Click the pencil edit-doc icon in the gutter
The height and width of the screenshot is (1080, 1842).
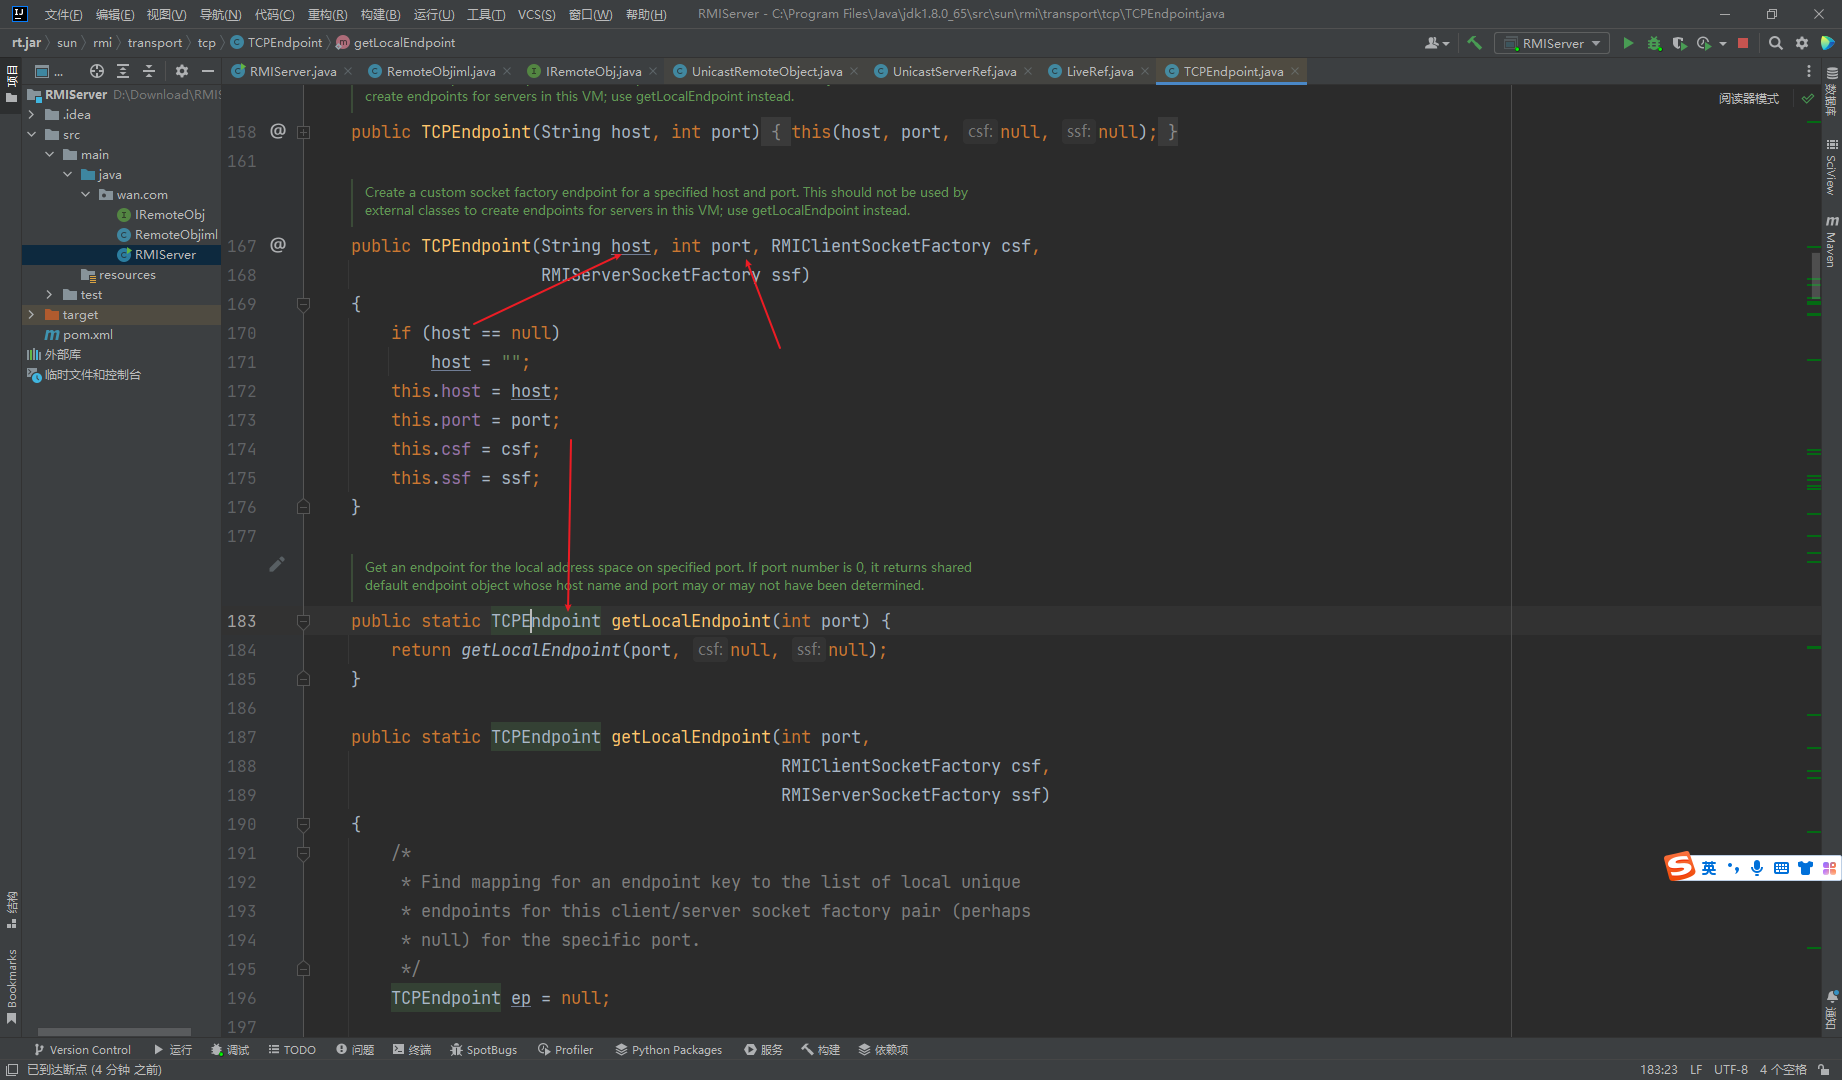[x=277, y=564]
